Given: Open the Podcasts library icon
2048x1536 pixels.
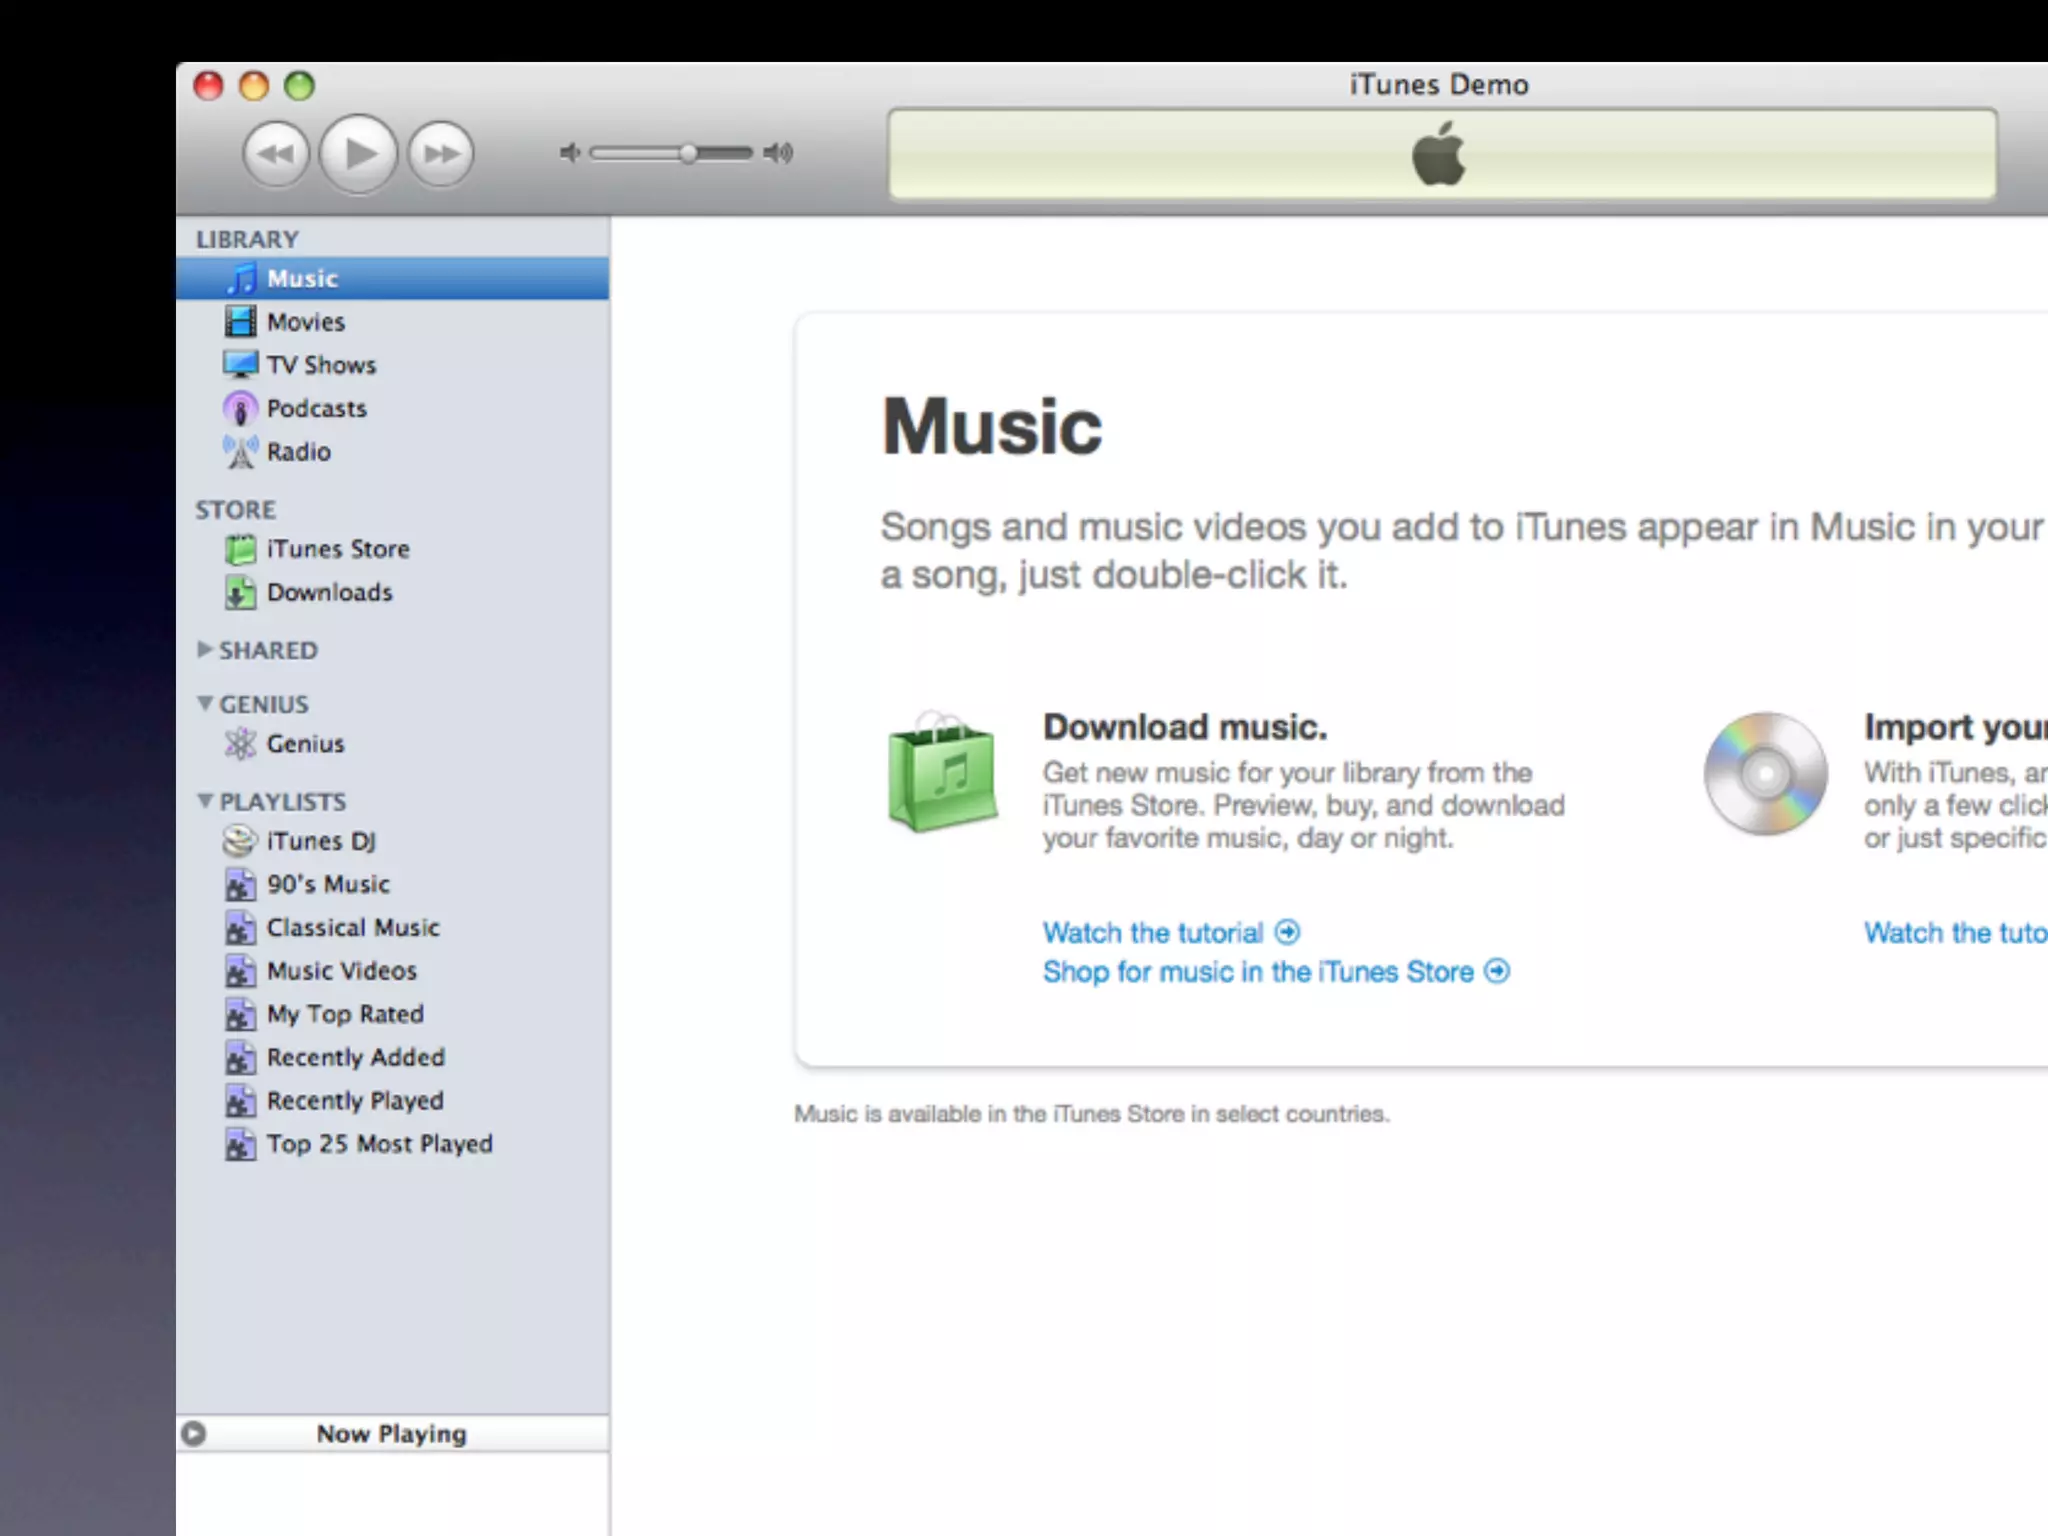Looking at the screenshot, I should click(240, 408).
